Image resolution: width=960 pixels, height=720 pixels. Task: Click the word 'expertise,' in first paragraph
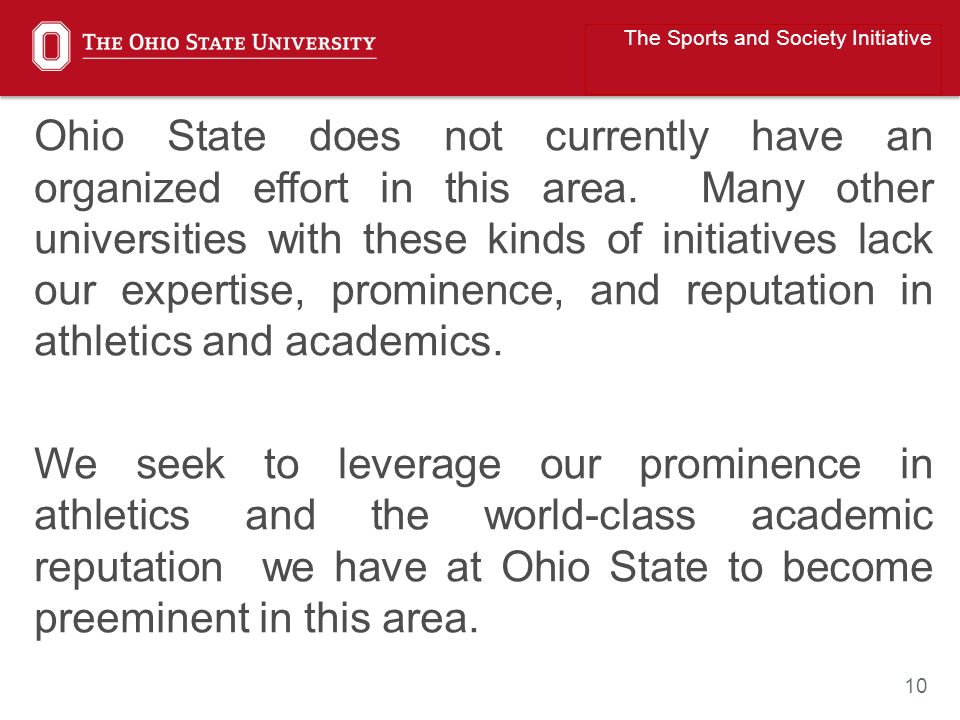[212, 293]
